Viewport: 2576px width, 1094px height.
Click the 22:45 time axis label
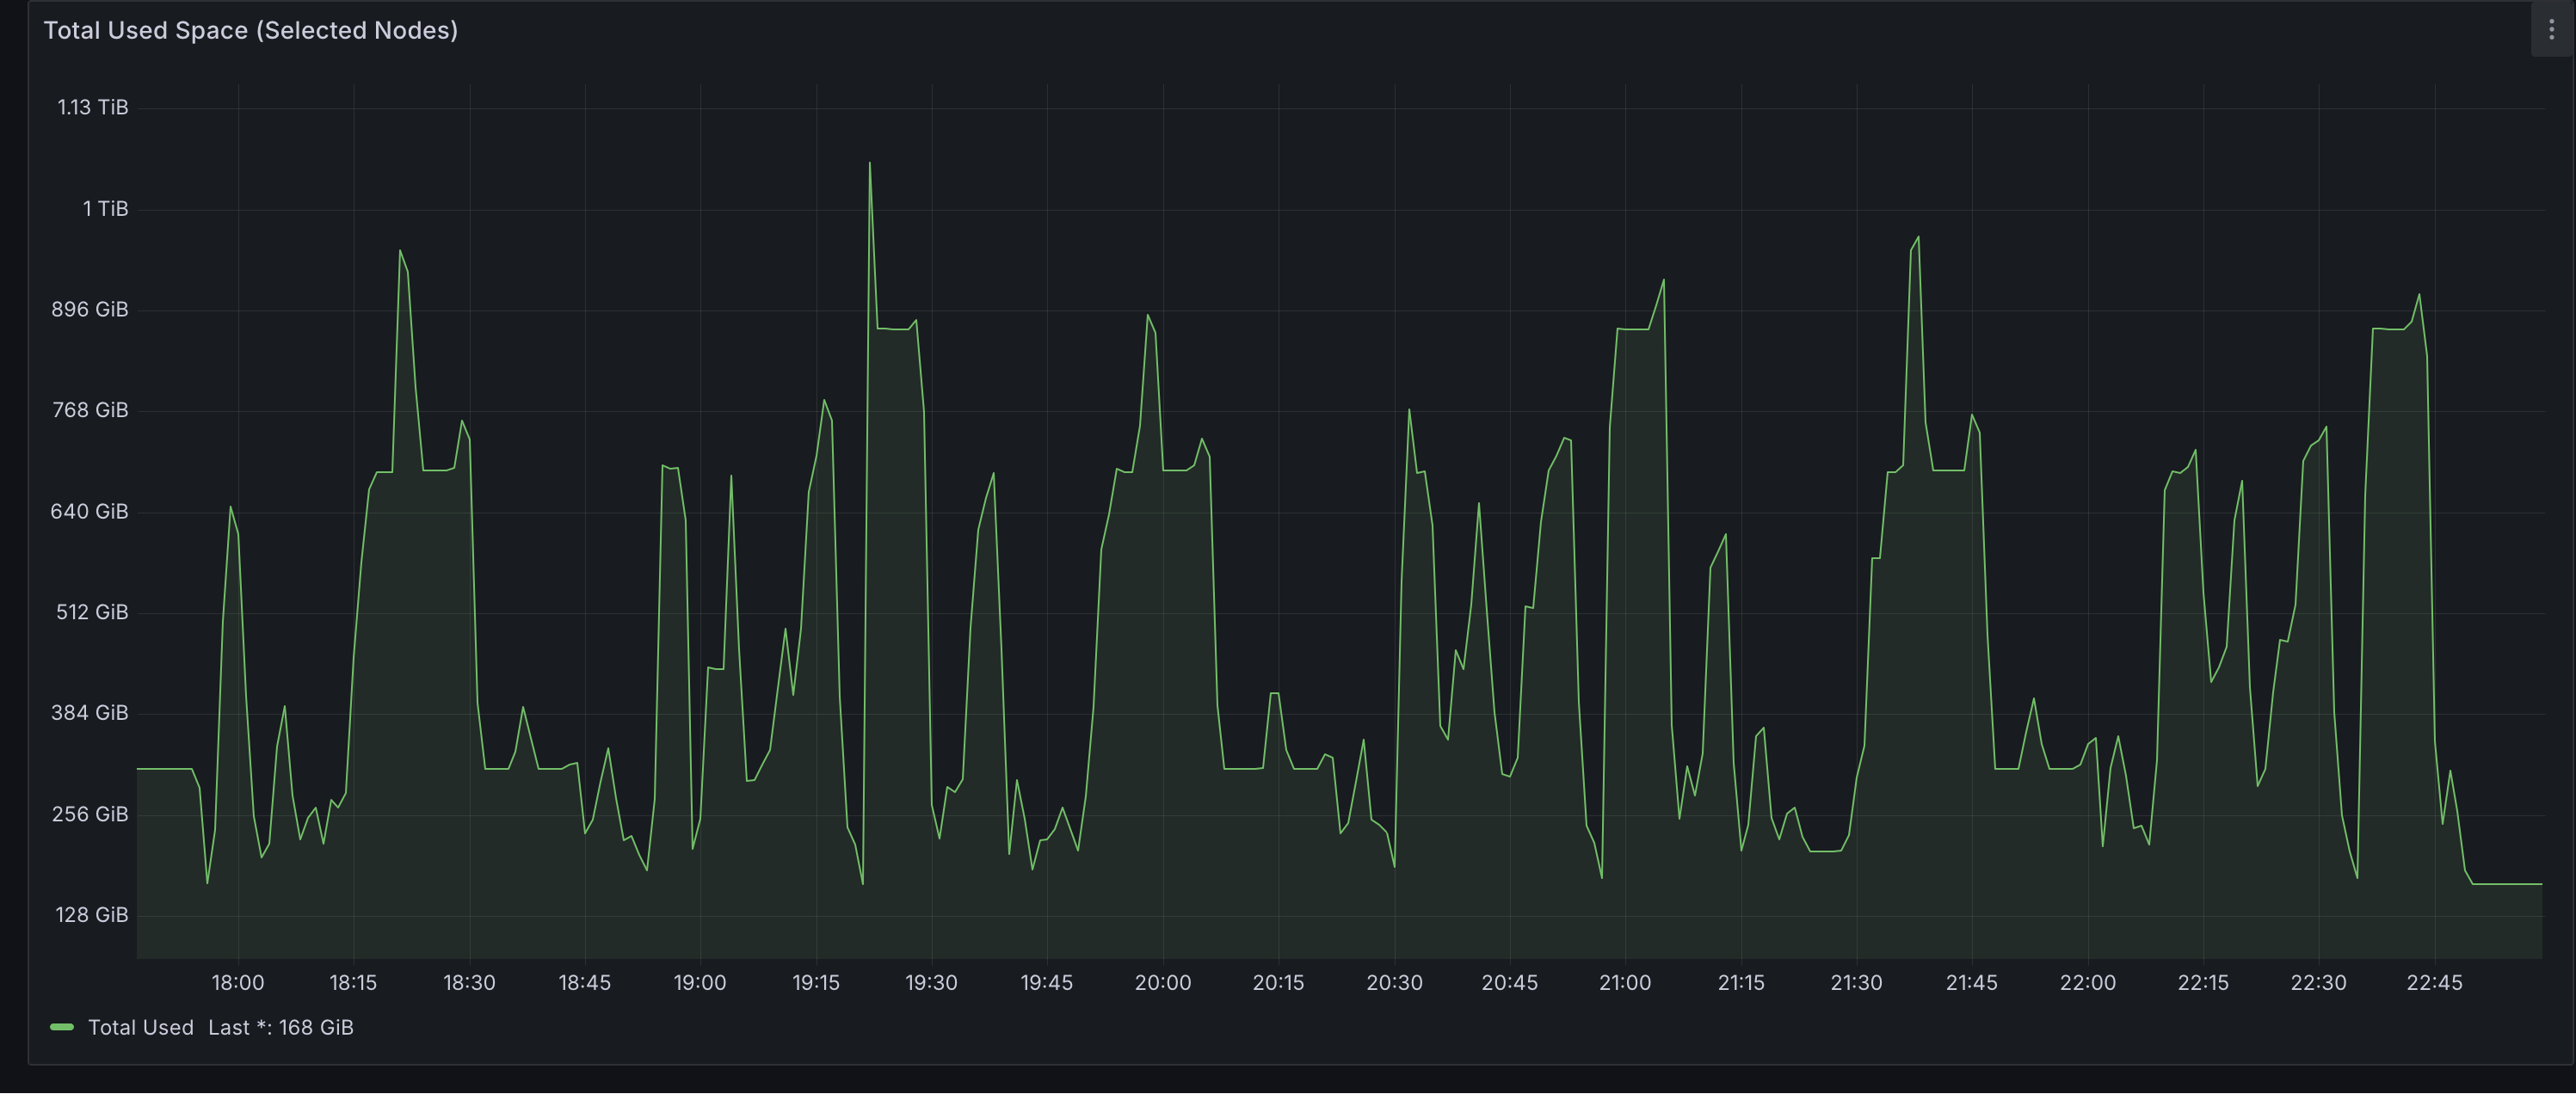tap(2434, 982)
